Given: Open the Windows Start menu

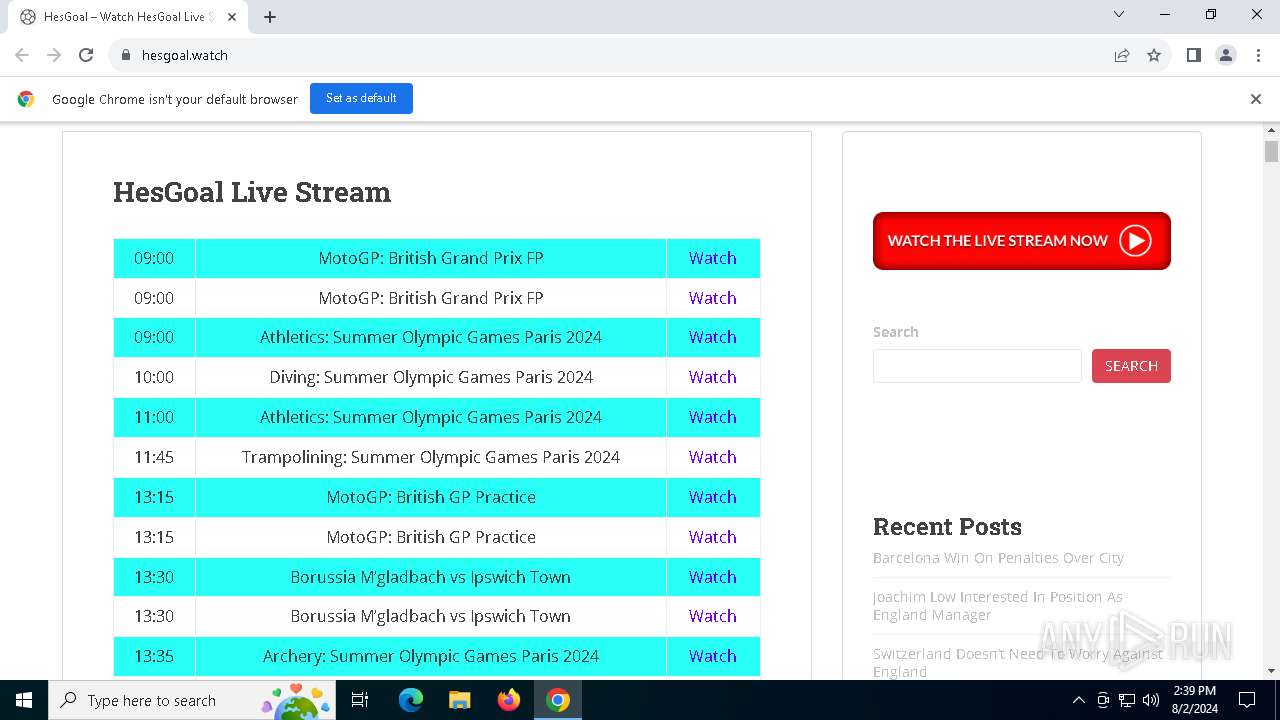Looking at the screenshot, I should point(24,700).
